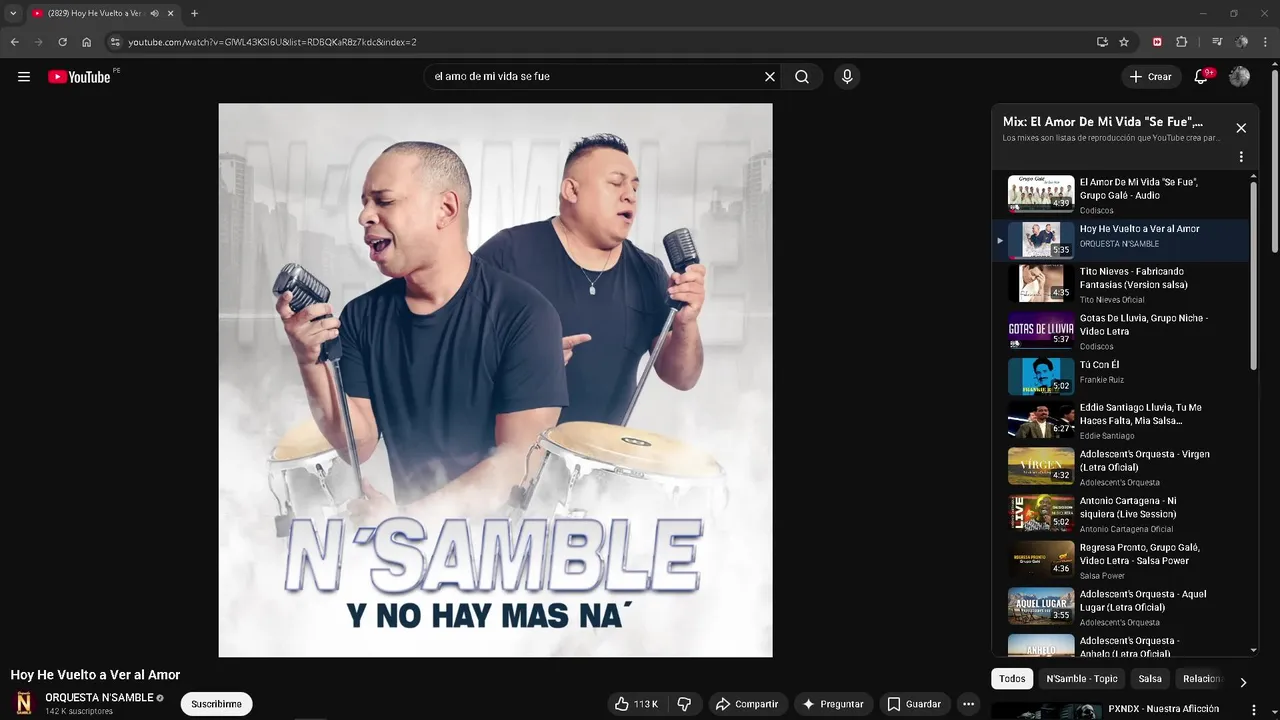
Task: View site information icon in address bar
Action: (x=115, y=42)
